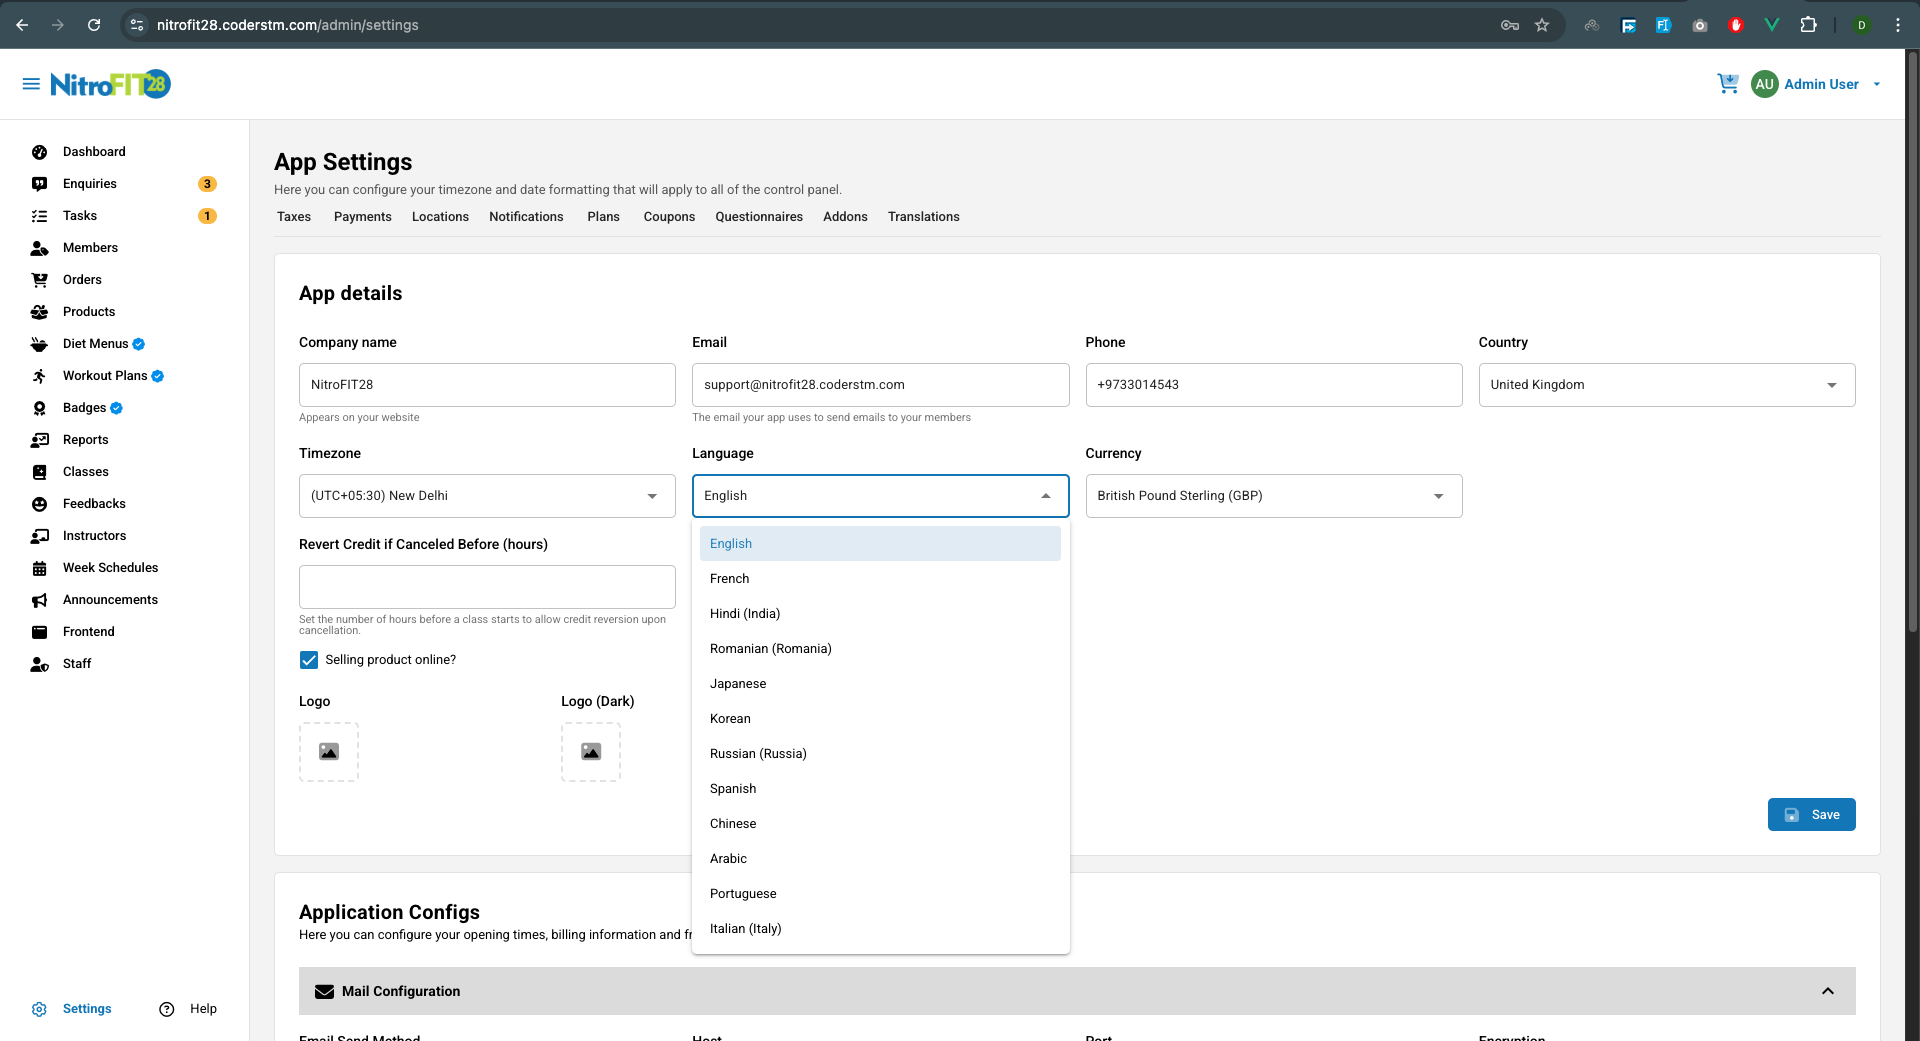The image size is (1920, 1041).
Task: Open the Timezone dropdown
Action: [487, 496]
